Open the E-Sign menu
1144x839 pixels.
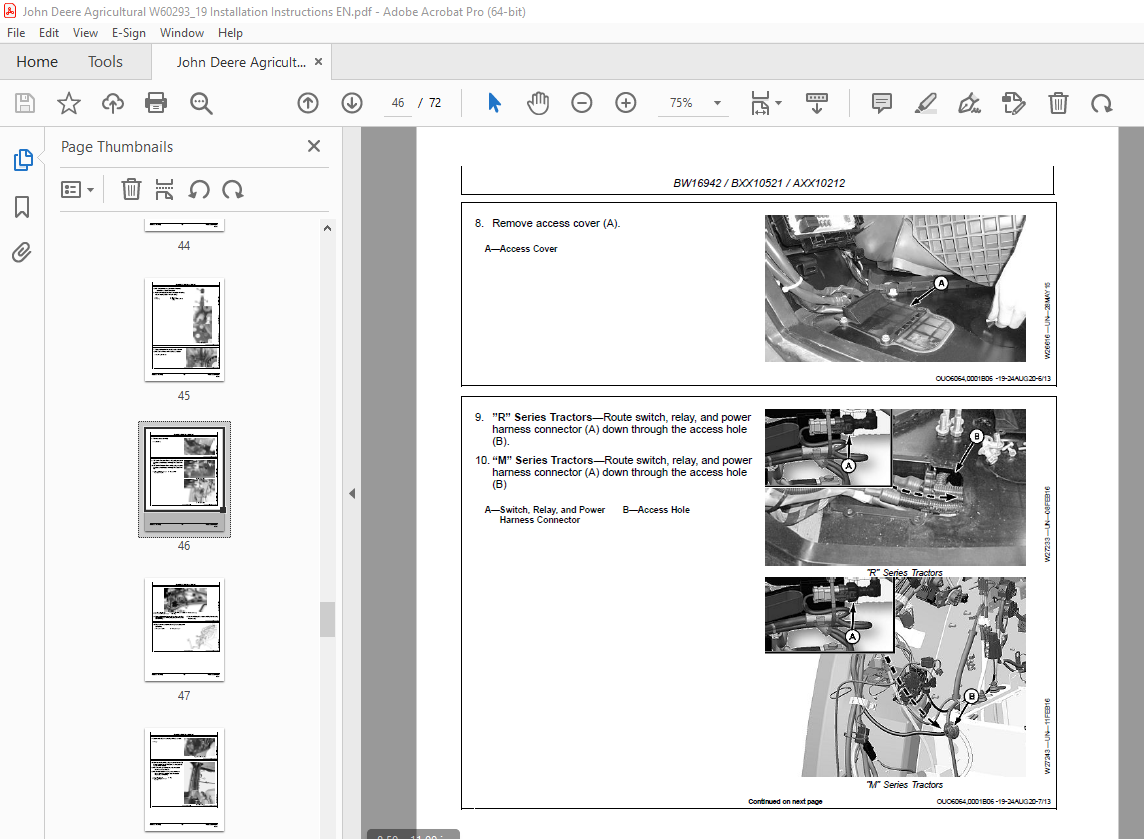[x=128, y=33]
